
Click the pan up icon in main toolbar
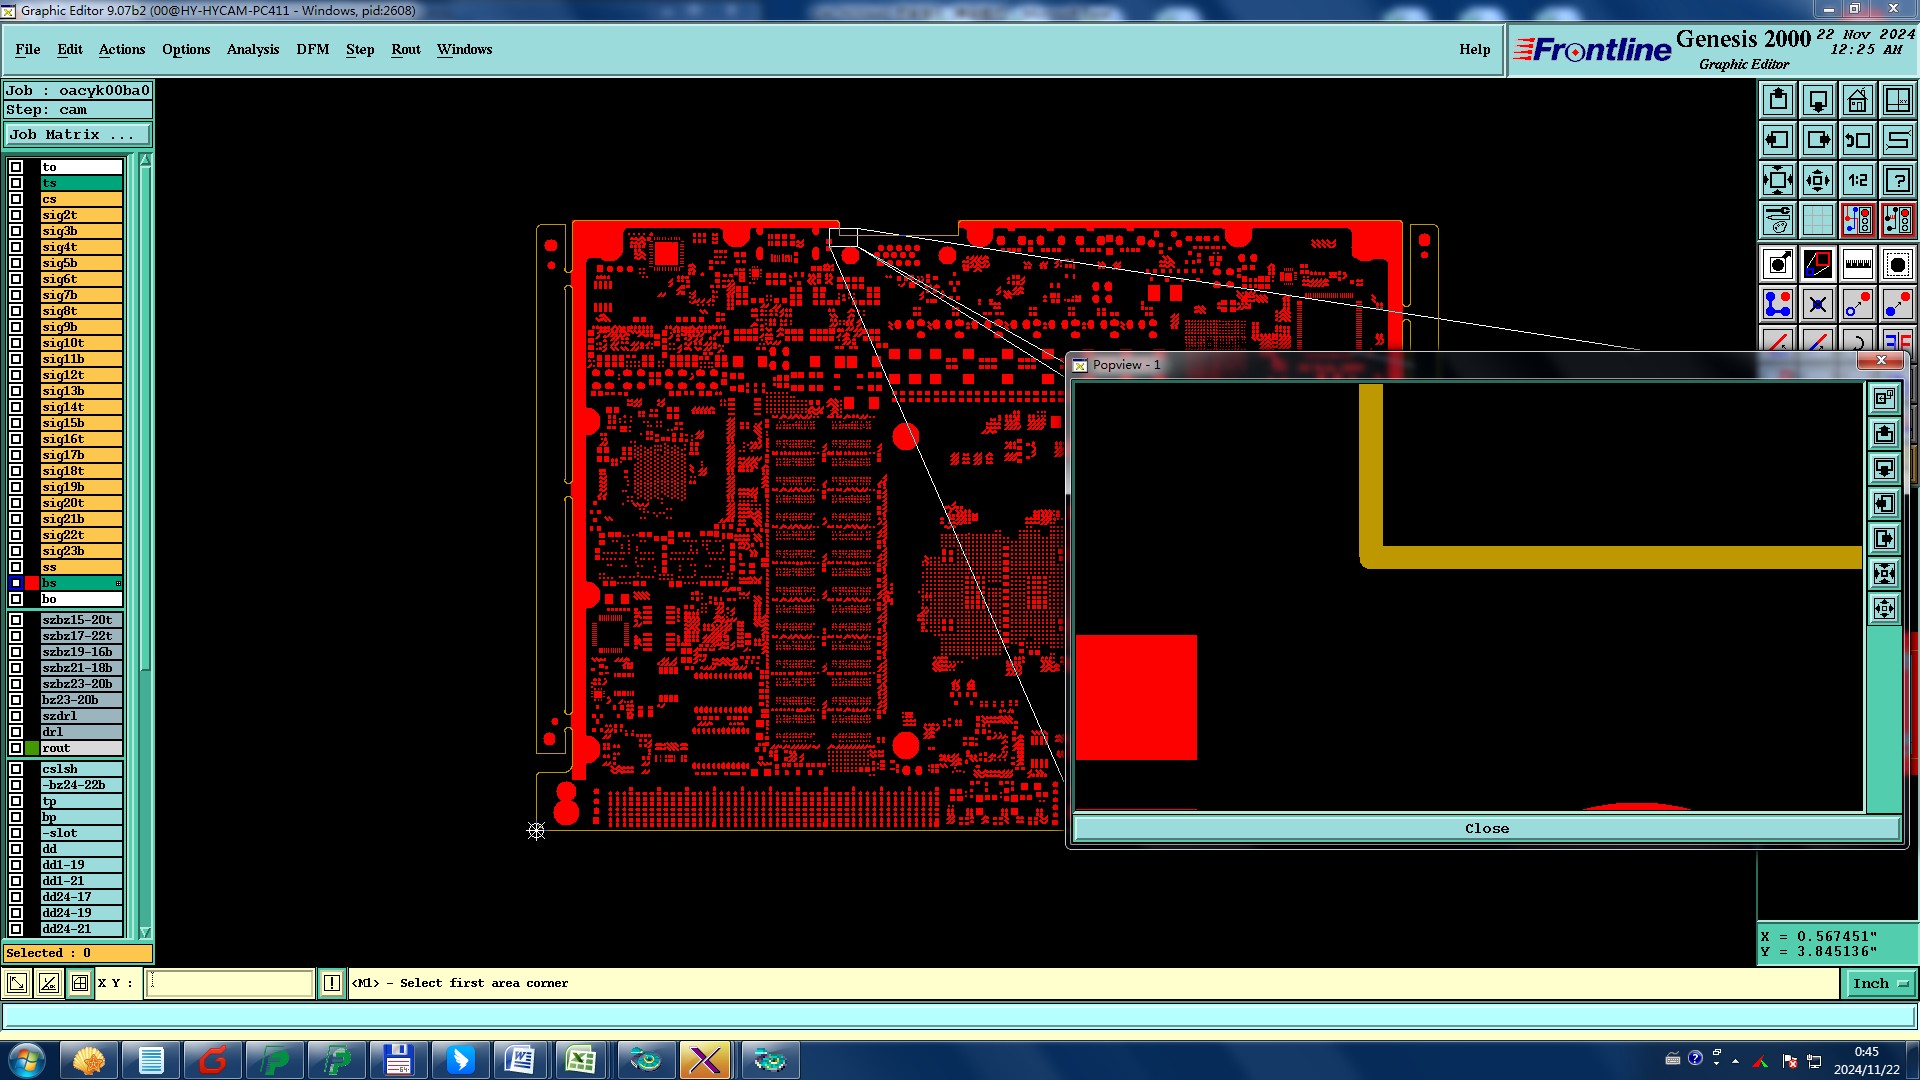click(1778, 100)
